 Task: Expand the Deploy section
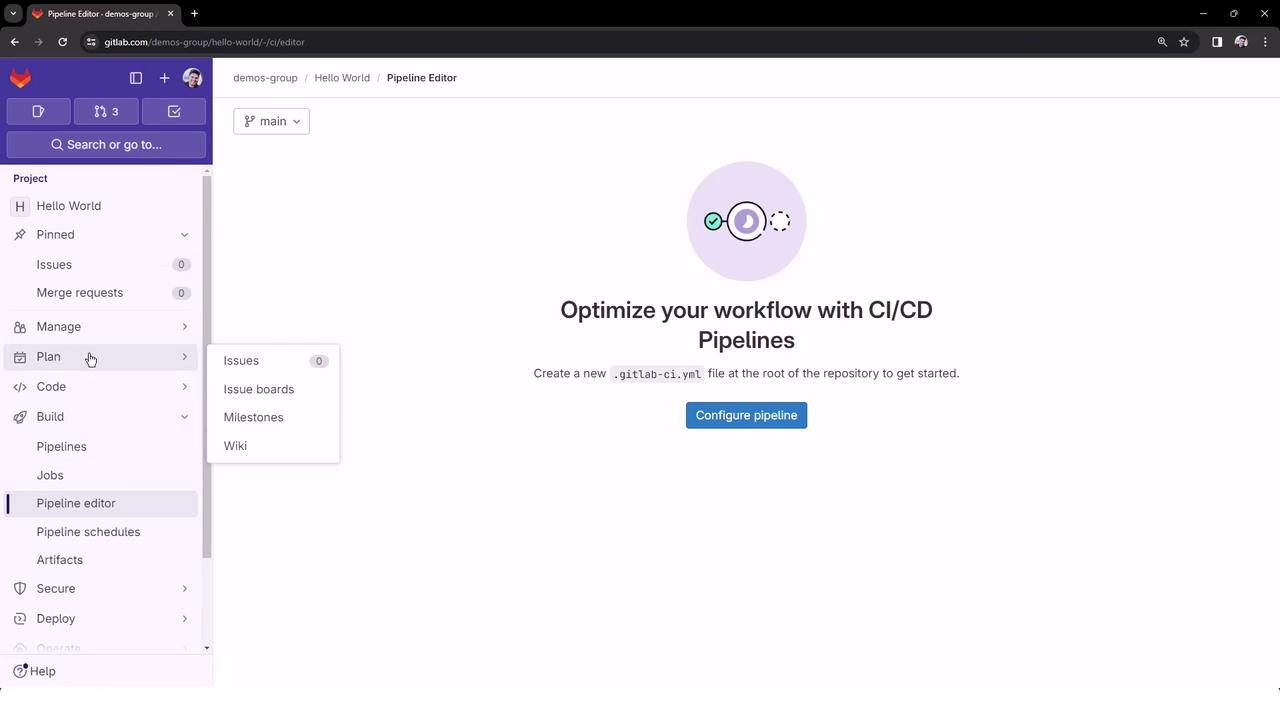coord(102,619)
